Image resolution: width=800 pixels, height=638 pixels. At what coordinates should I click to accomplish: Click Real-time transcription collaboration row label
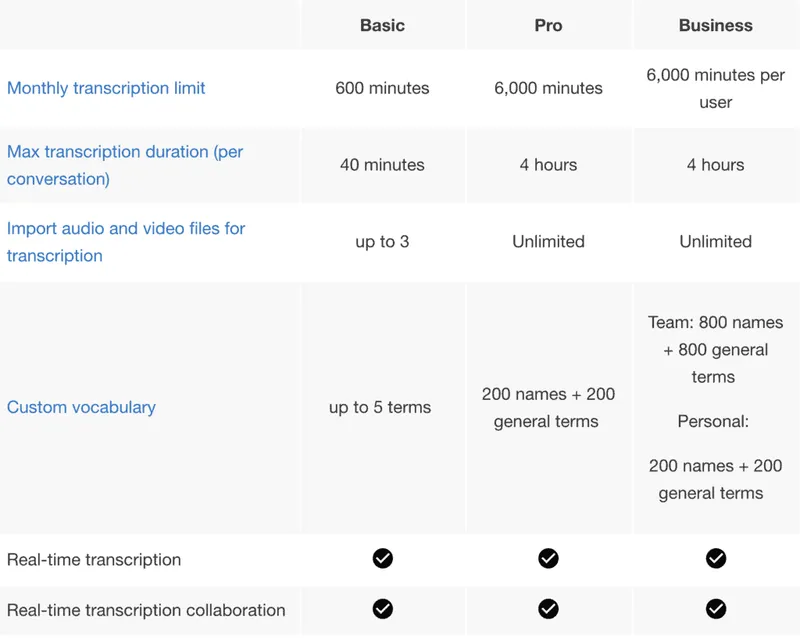pyautogui.click(x=146, y=610)
